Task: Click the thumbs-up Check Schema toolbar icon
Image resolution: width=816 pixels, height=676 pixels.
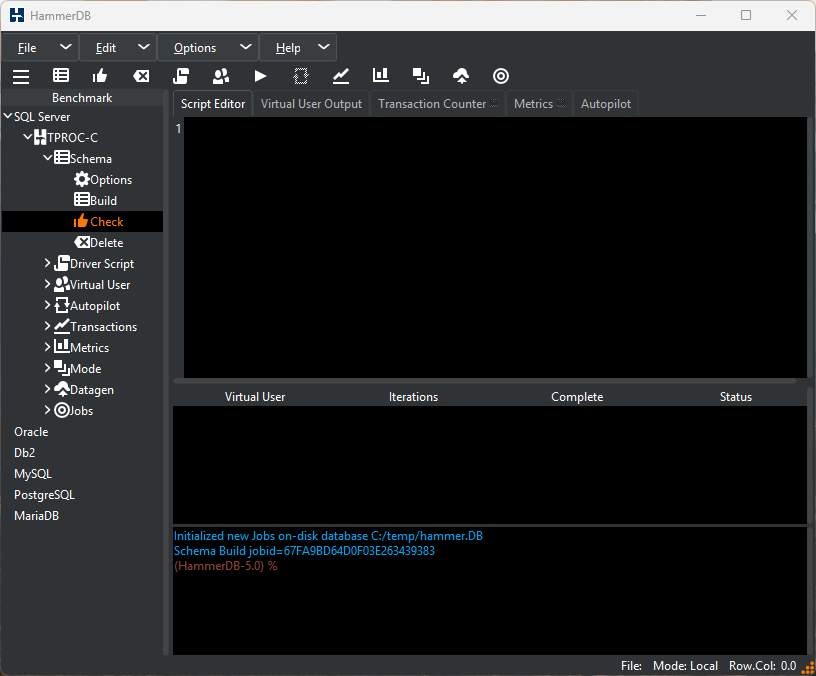Action: (100, 76)
